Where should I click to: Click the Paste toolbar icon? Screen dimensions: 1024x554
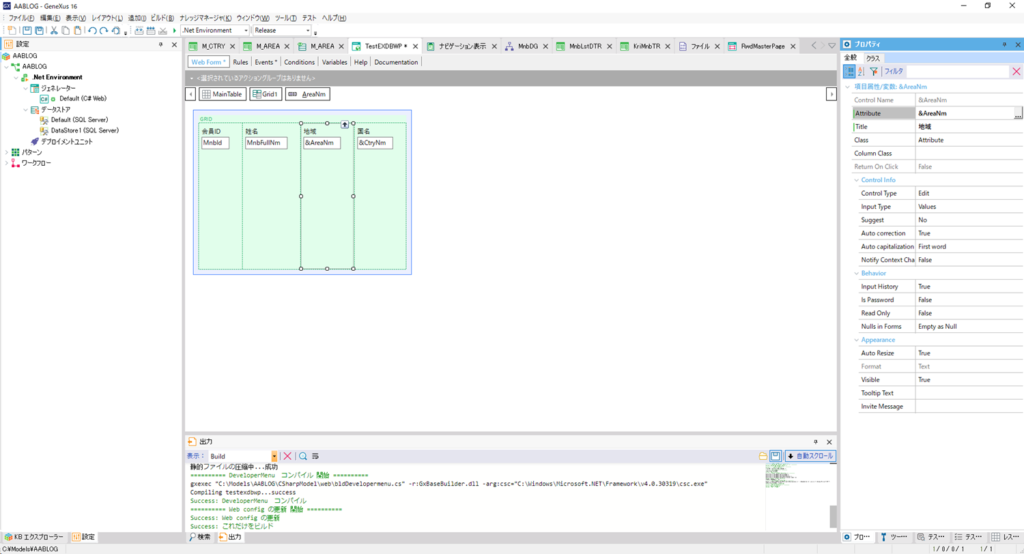click(78, 31)
